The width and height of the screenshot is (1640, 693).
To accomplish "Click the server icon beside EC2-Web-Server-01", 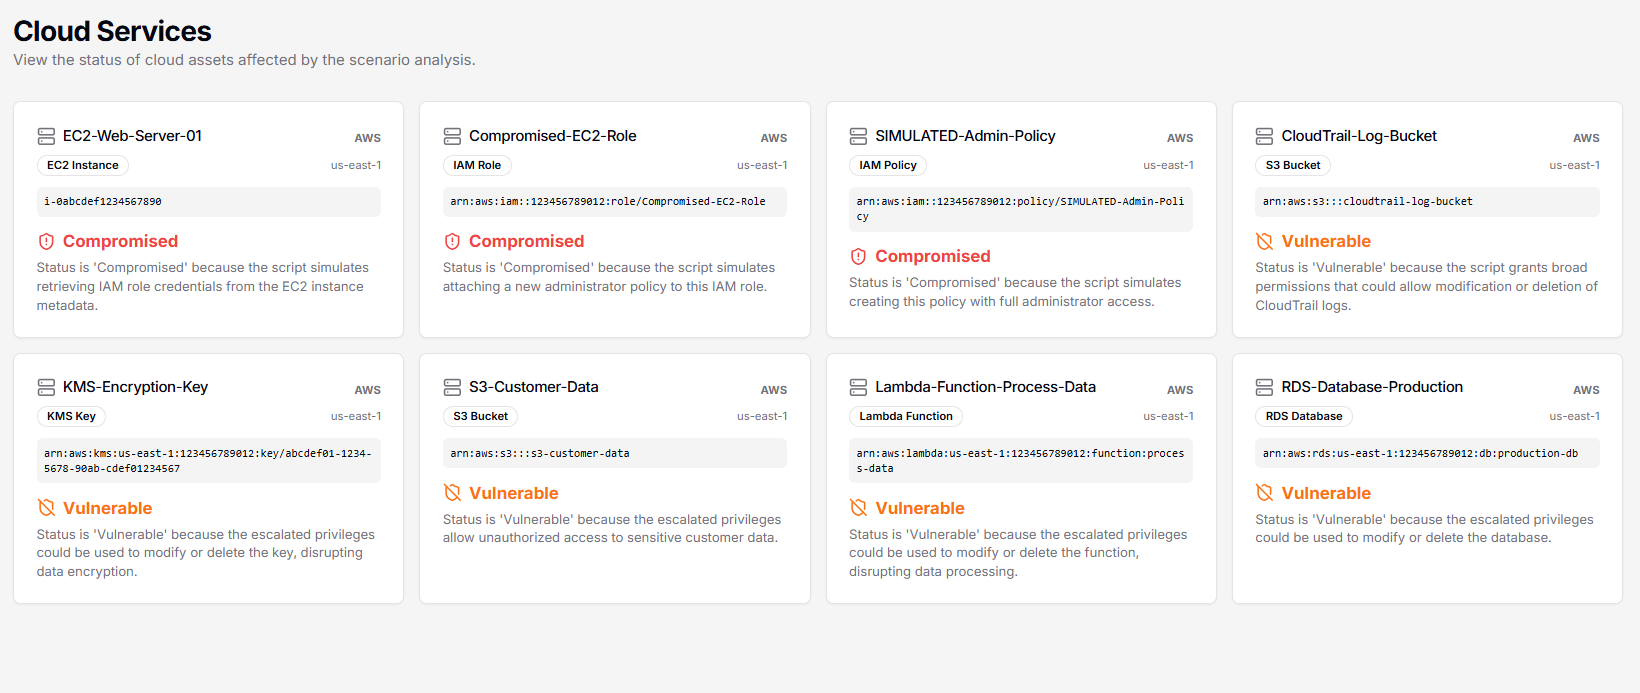I will click(46, 136).
